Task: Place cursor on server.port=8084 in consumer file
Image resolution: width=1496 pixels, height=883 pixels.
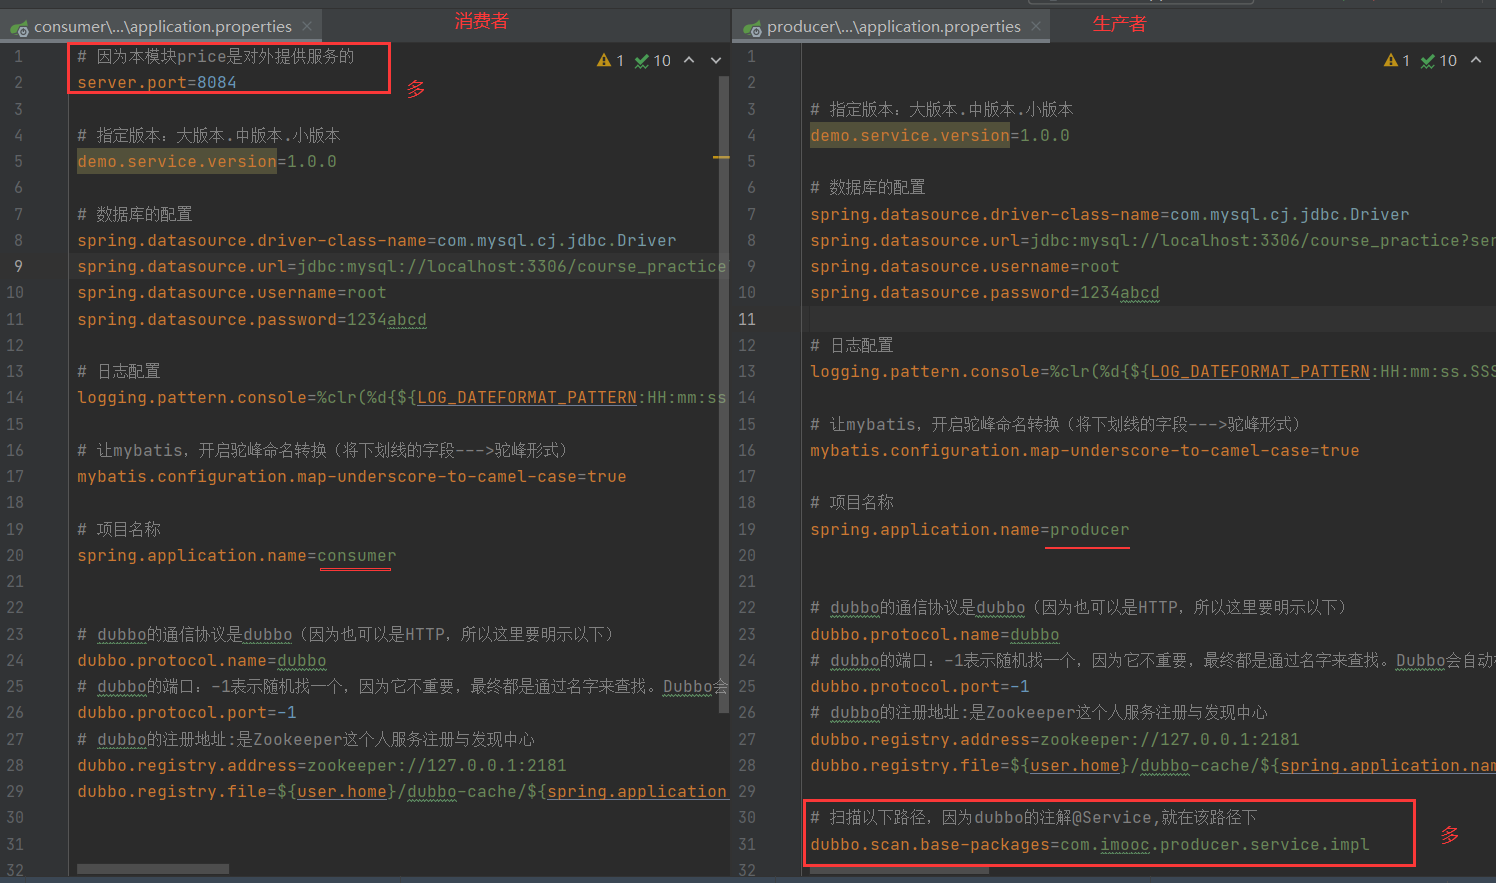Action: 157,83
